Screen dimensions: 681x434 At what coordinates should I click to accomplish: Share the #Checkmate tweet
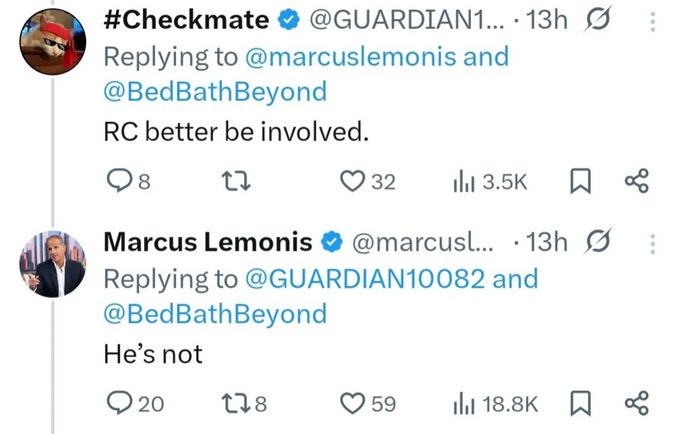637,181
